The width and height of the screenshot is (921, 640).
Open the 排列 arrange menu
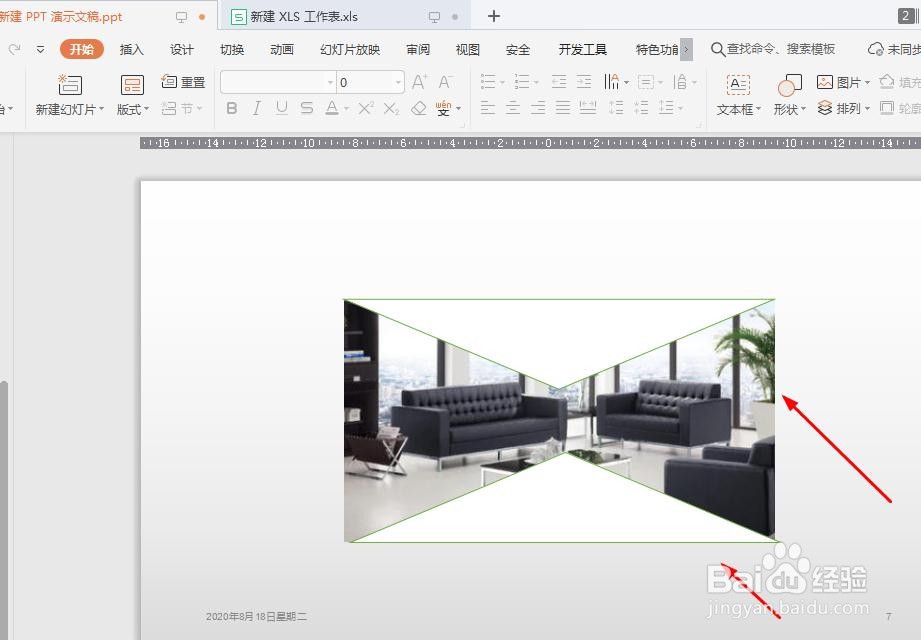tap(843, 109)
